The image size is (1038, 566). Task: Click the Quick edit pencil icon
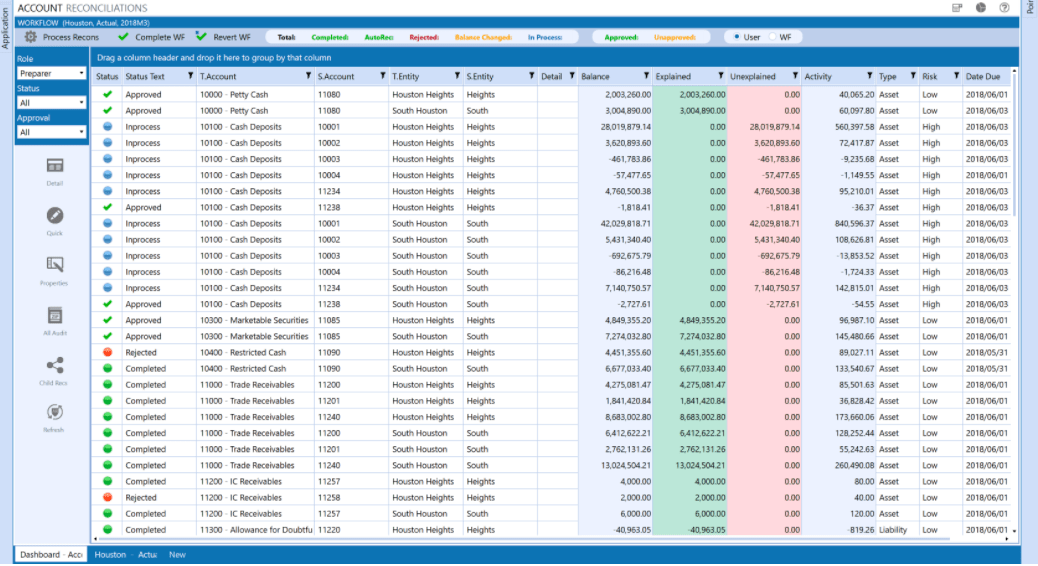tap(55, 216)
